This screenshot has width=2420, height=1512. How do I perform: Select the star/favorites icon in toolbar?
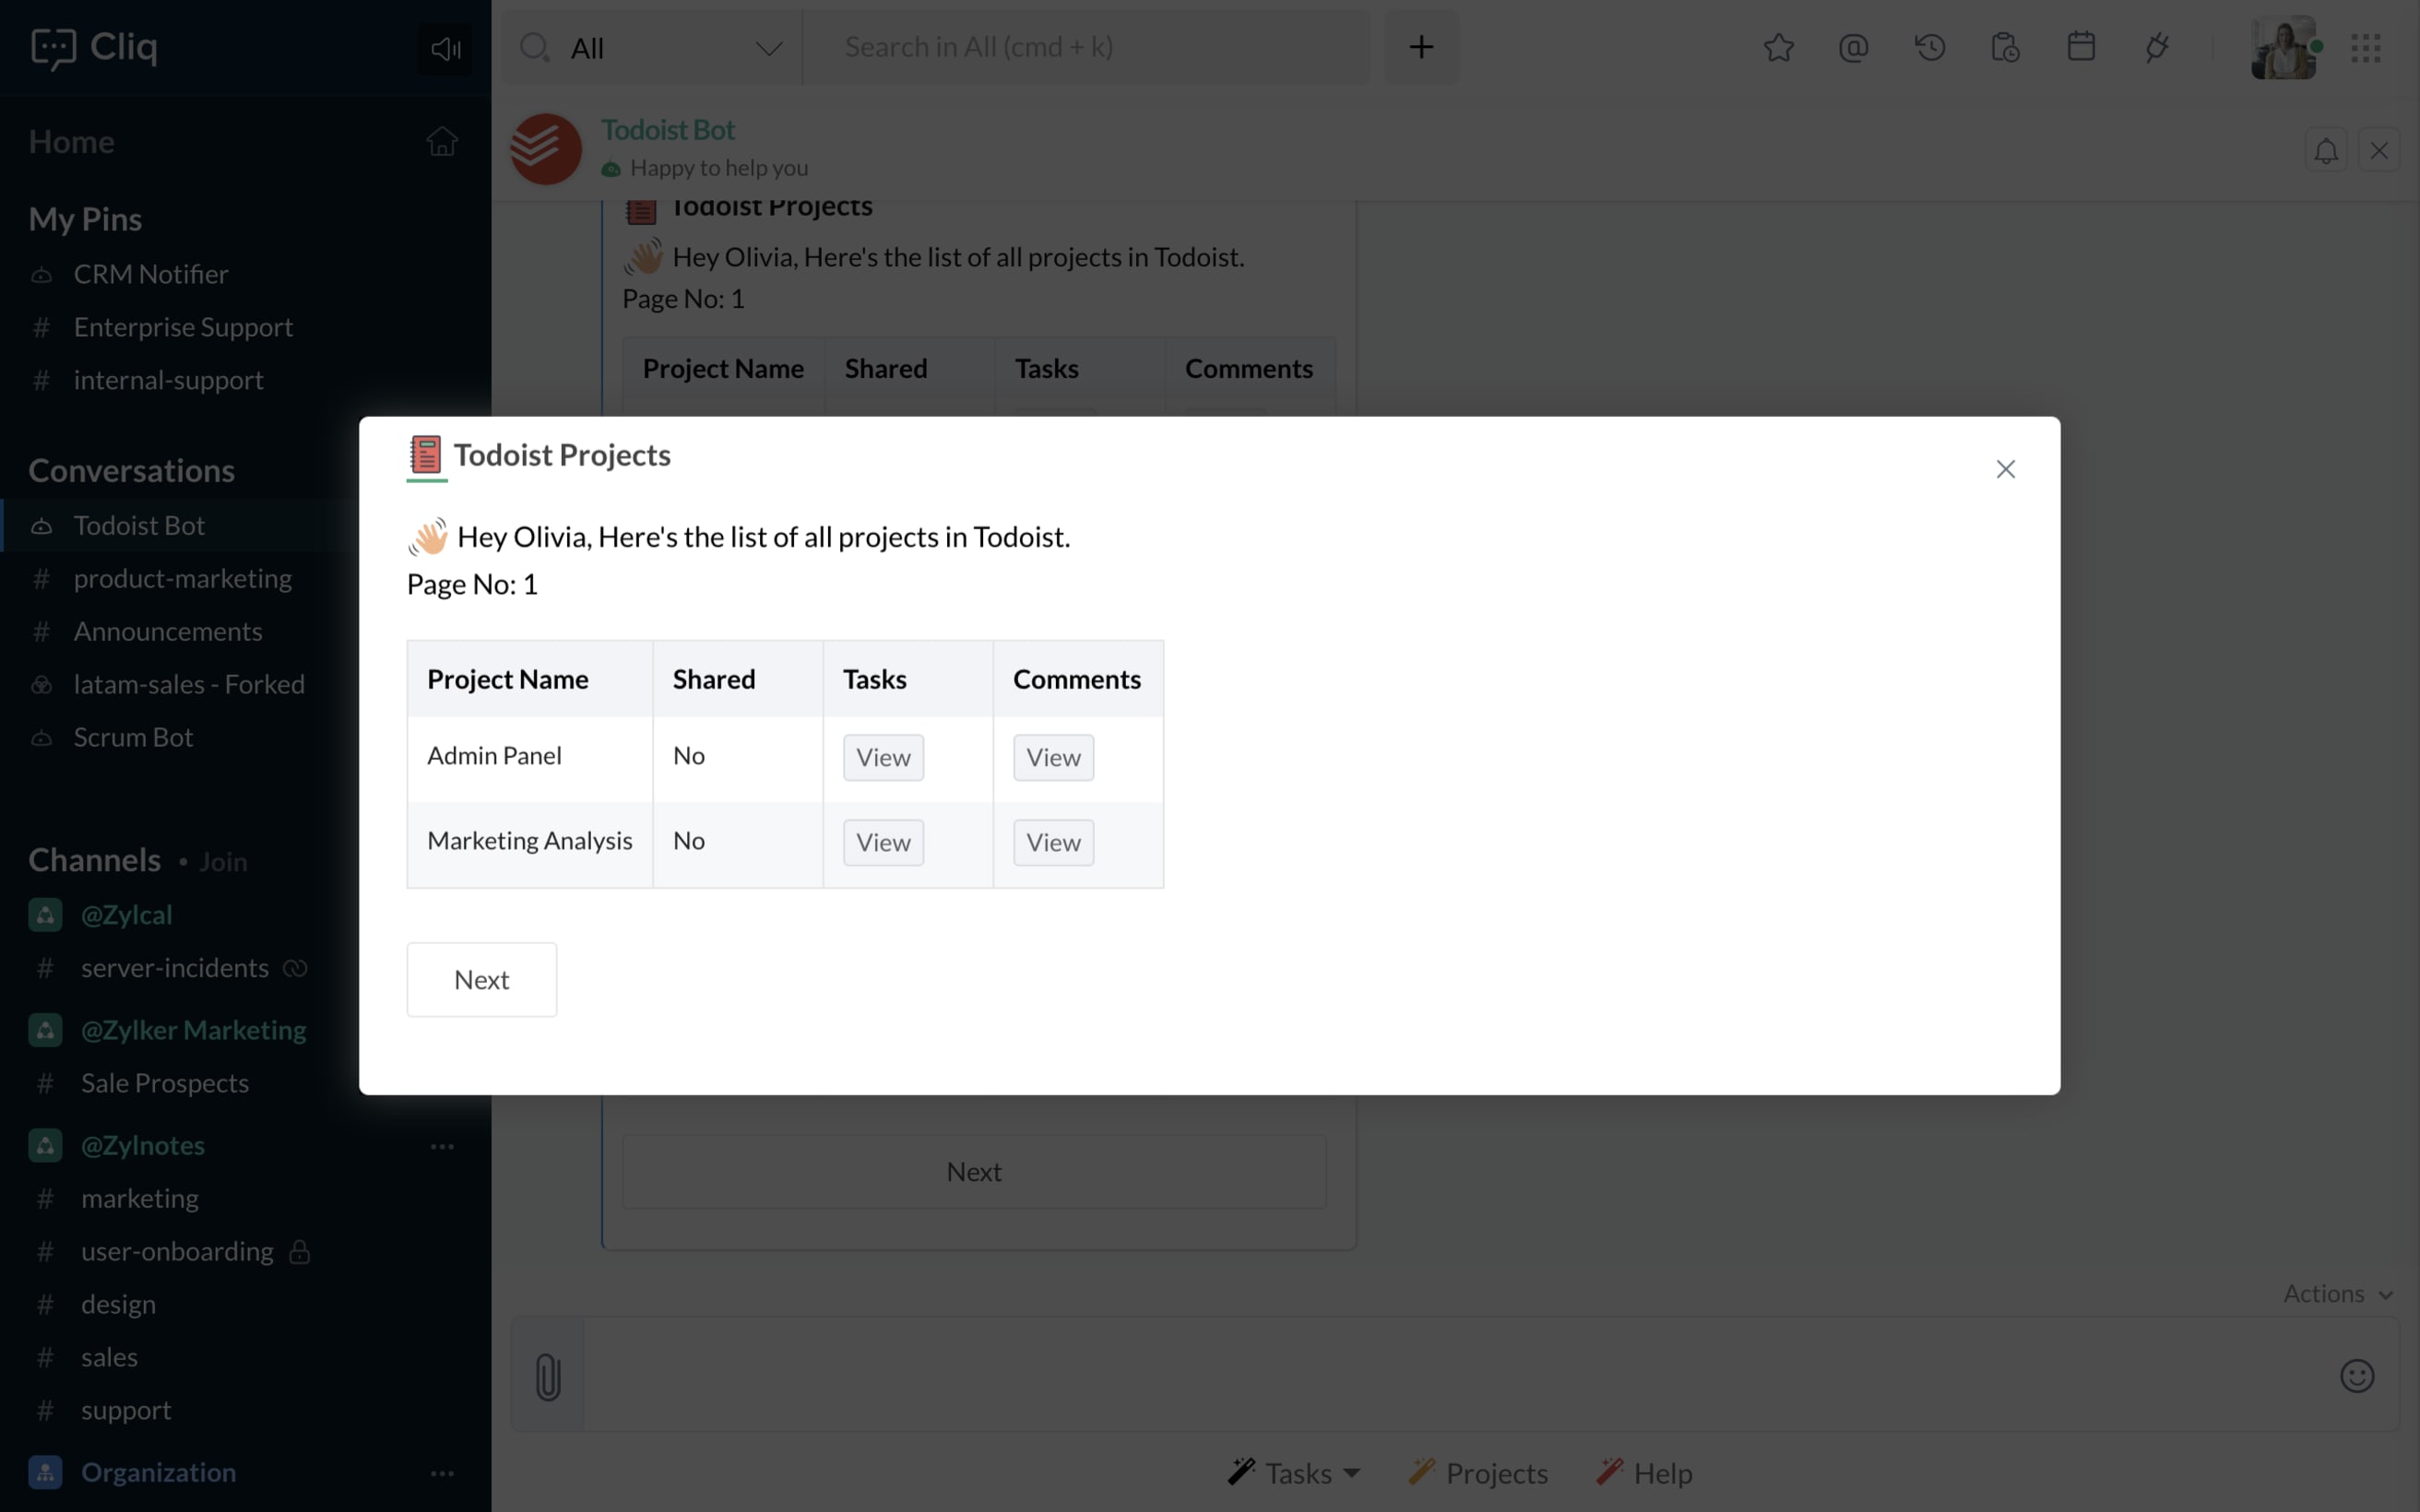1779,47
